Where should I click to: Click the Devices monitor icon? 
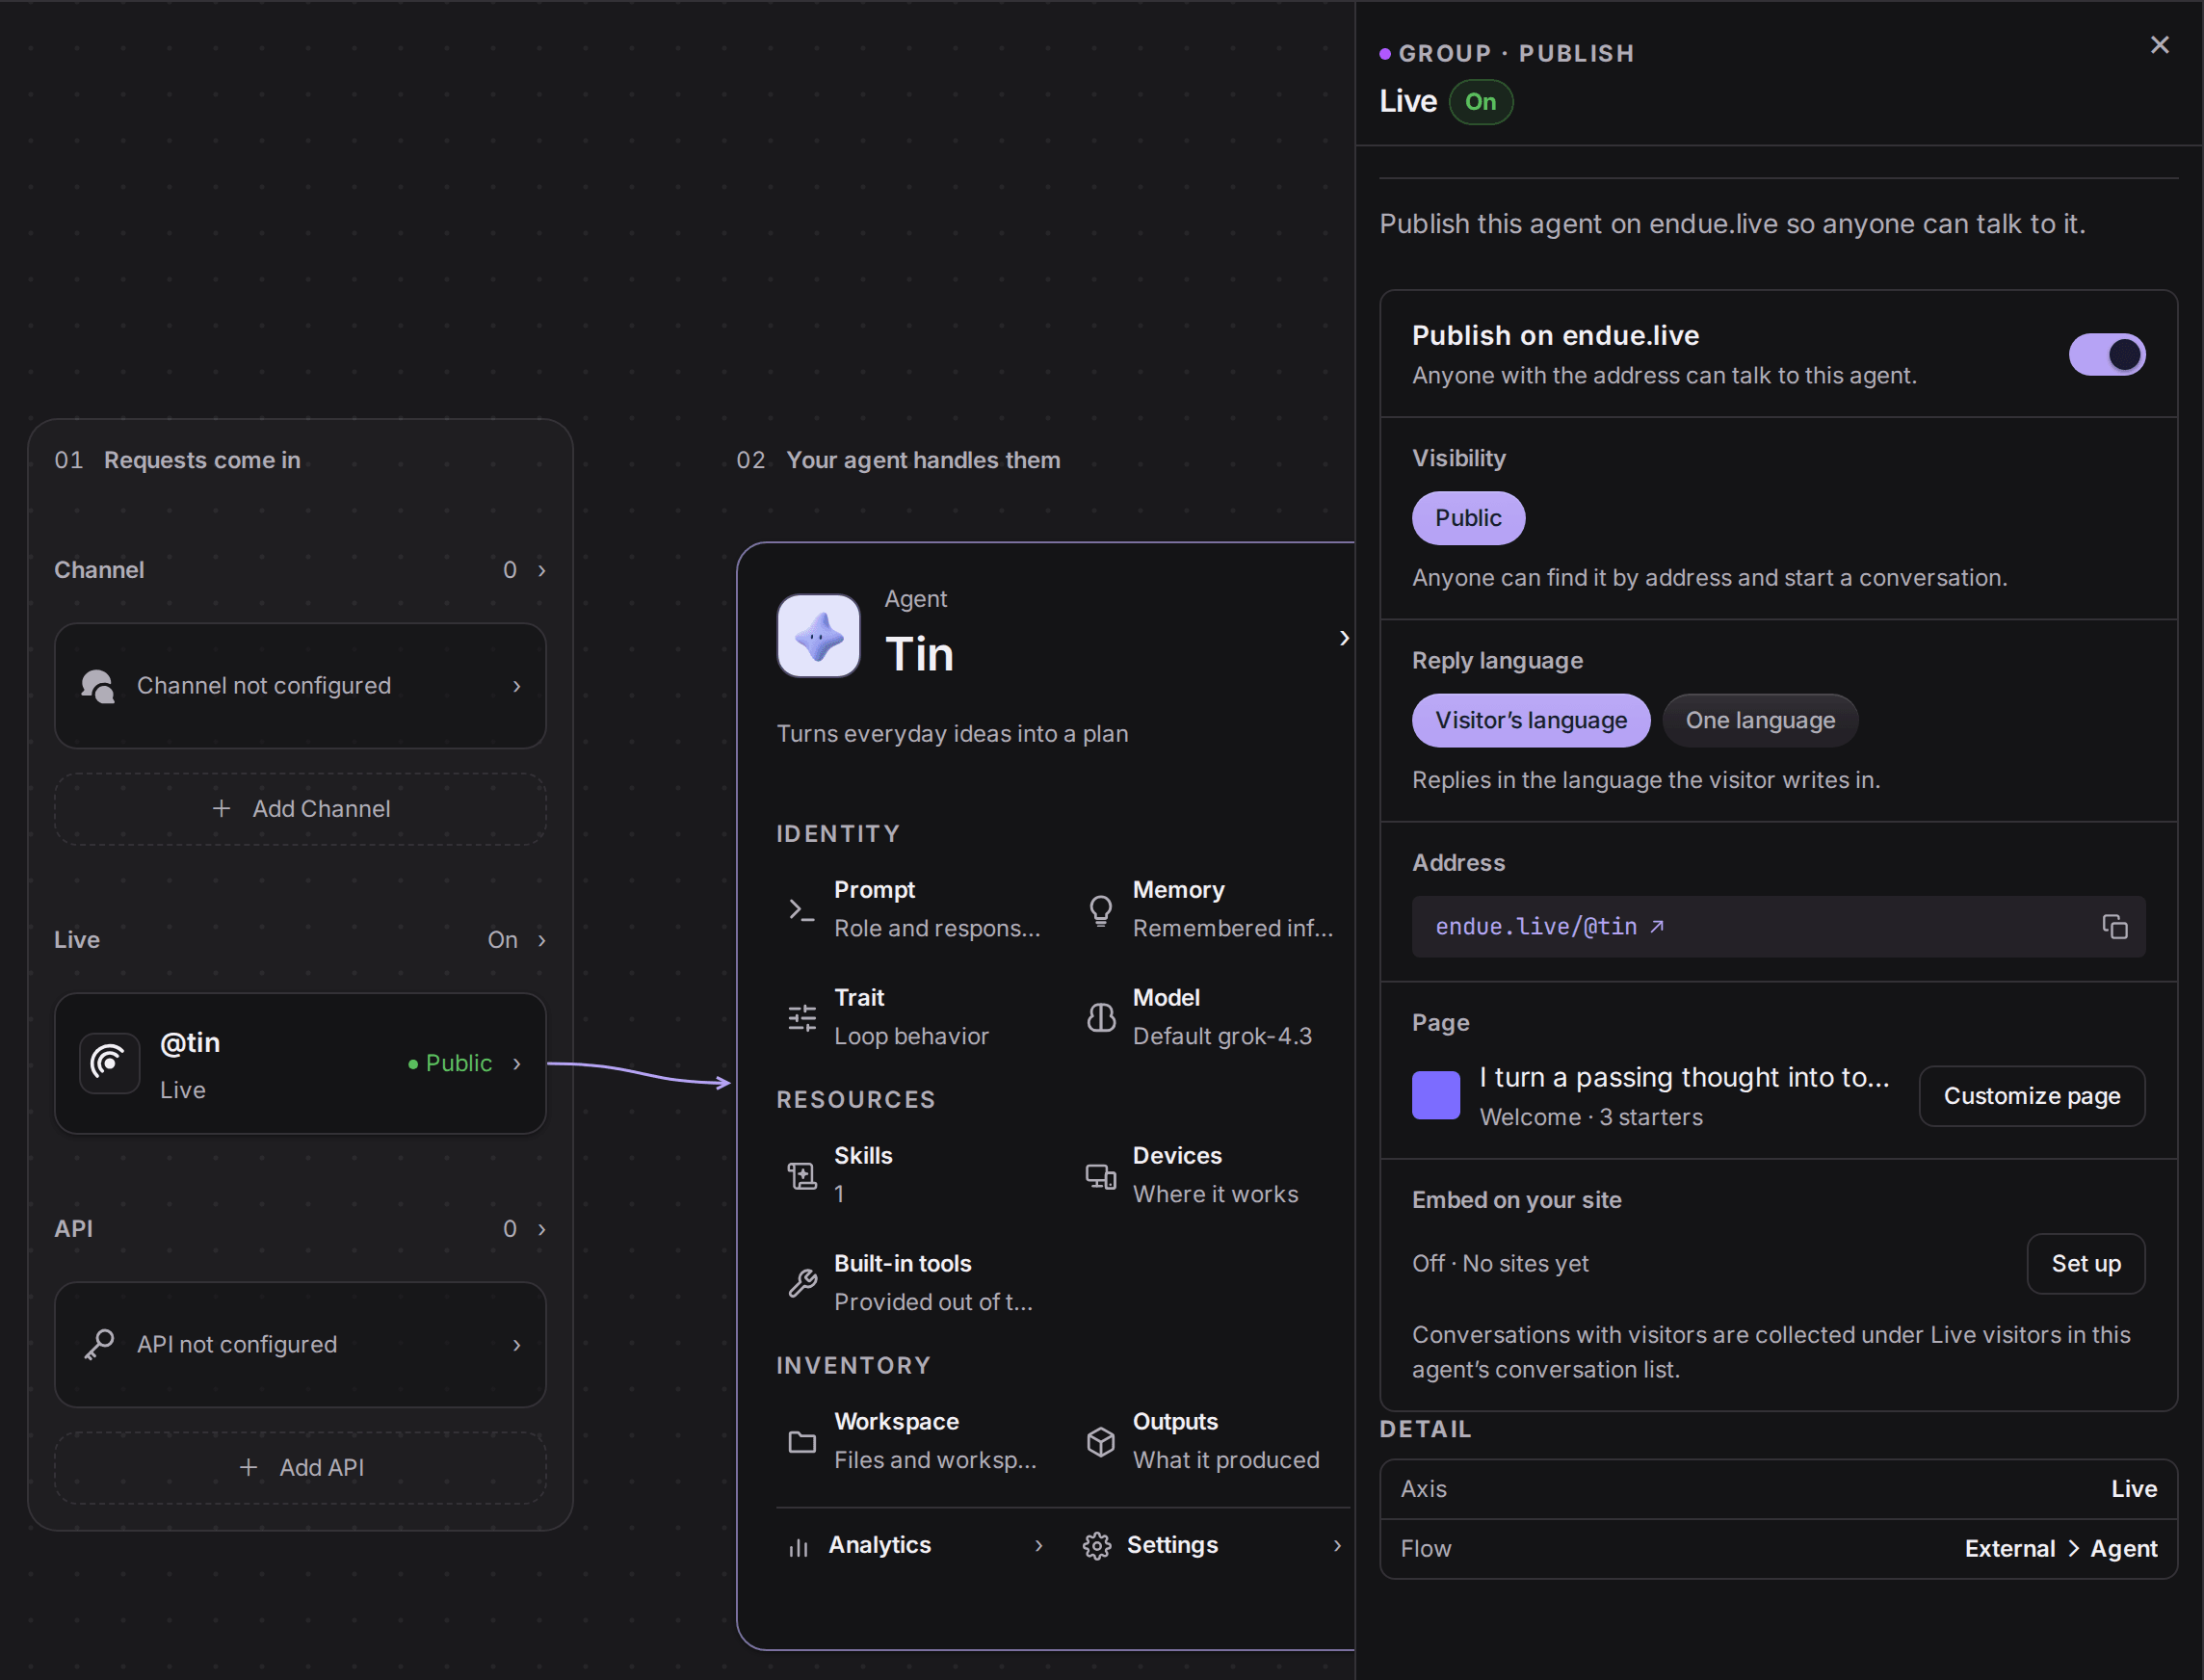point(1100,1175)
